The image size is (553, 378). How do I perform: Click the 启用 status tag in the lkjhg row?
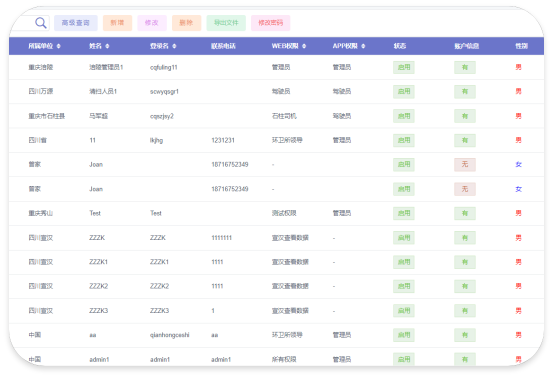pos(404,140)
